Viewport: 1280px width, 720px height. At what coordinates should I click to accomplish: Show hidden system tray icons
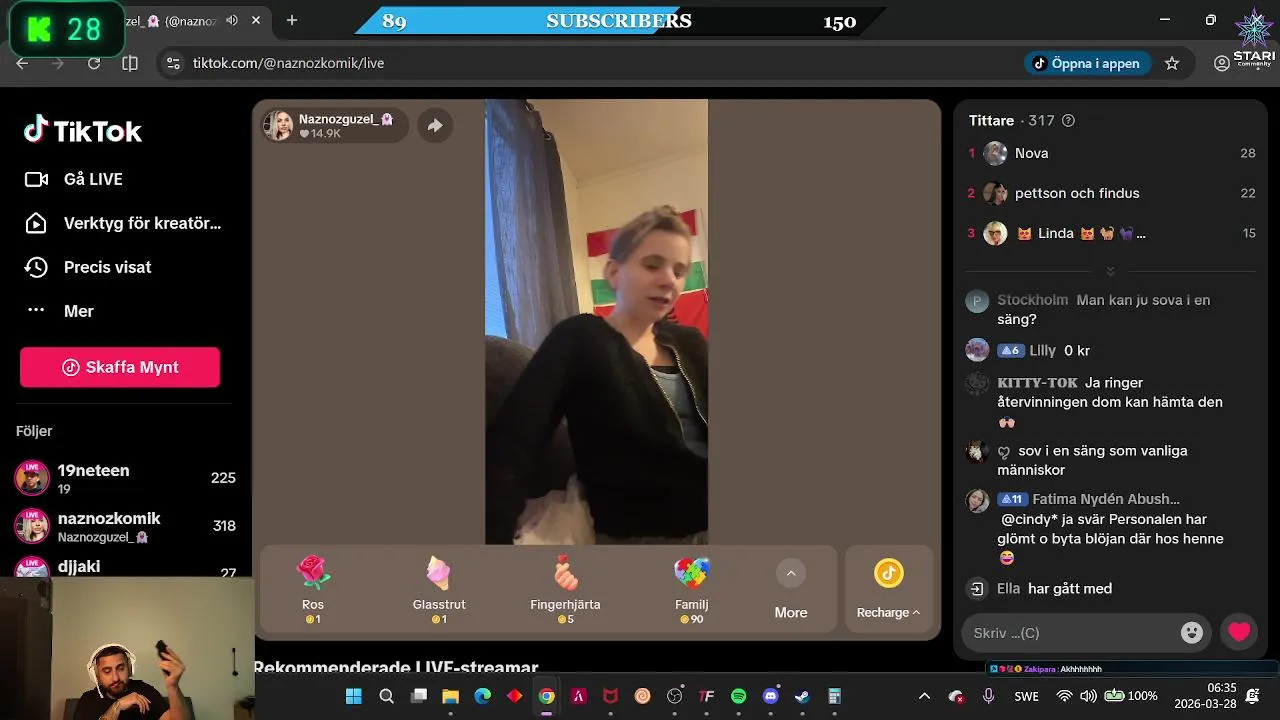click(x=924, y=696)
